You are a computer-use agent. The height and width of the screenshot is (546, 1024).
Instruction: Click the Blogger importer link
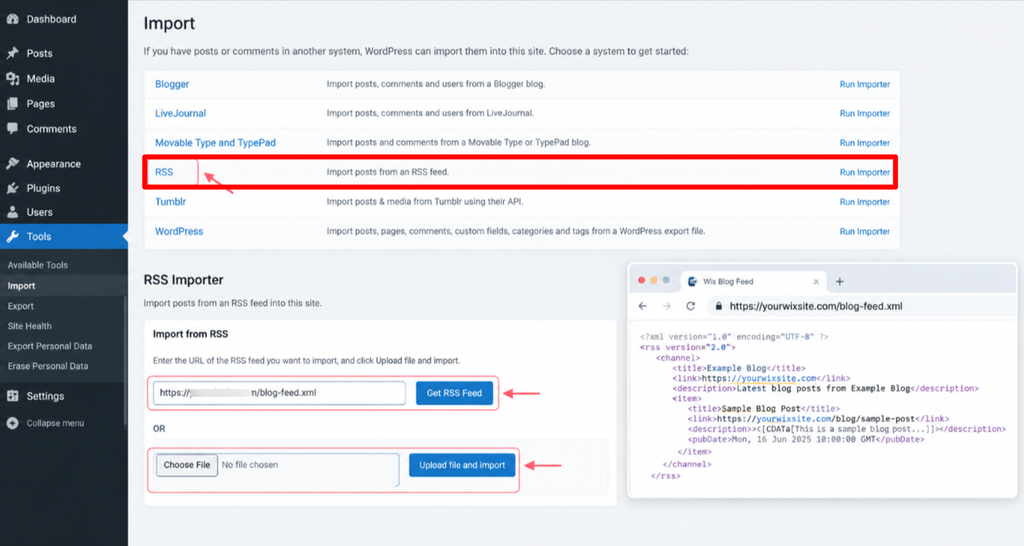coord(172,84)
